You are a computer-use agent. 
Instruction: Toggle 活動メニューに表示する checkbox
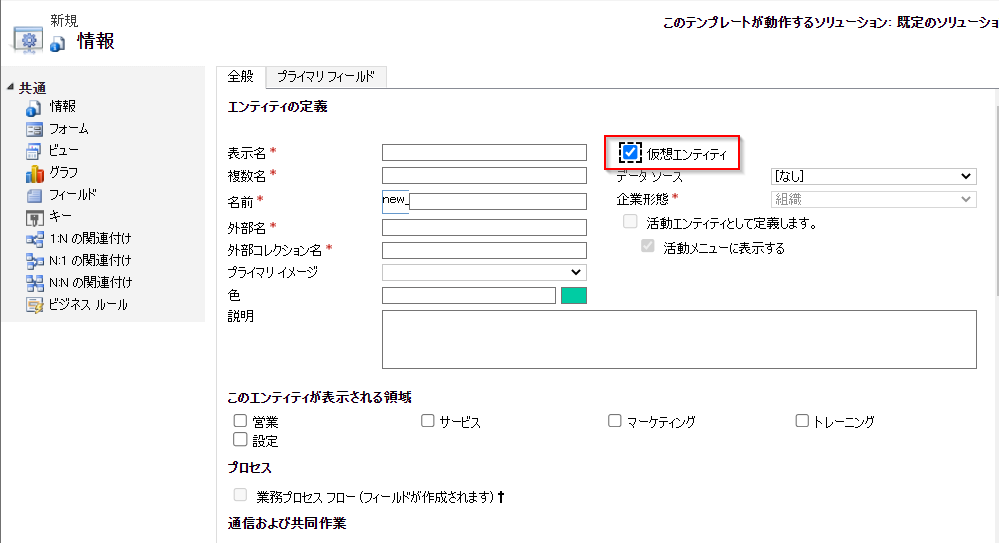coord(648,246)
